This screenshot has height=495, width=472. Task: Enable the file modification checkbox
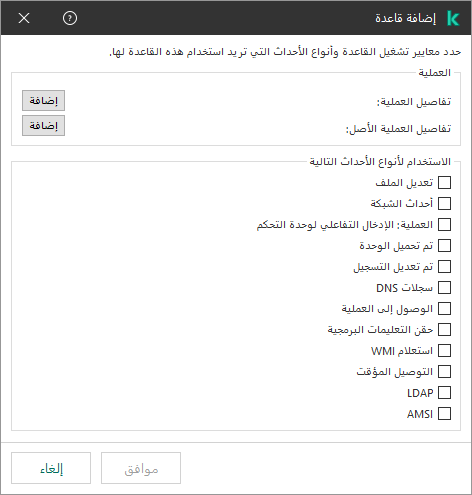(444, 183)
